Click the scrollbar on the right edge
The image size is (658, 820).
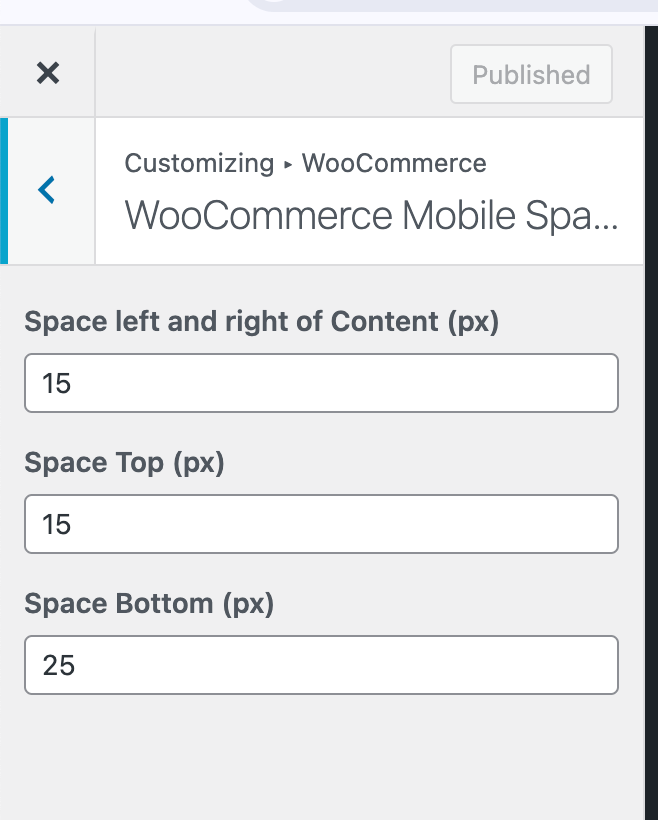652,400
